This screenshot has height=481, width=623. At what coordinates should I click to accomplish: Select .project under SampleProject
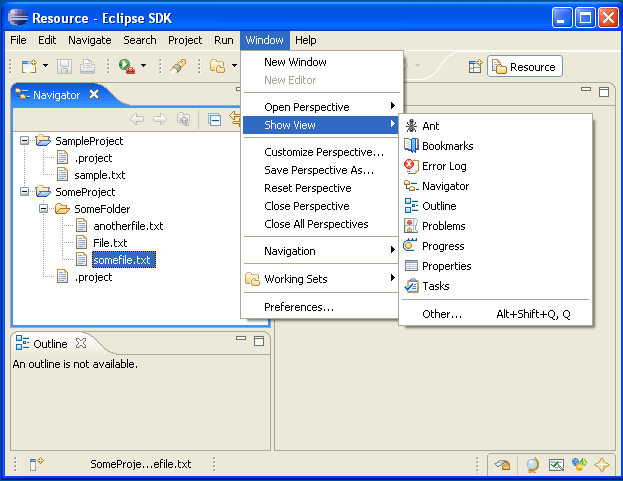(x=93, y=158)
